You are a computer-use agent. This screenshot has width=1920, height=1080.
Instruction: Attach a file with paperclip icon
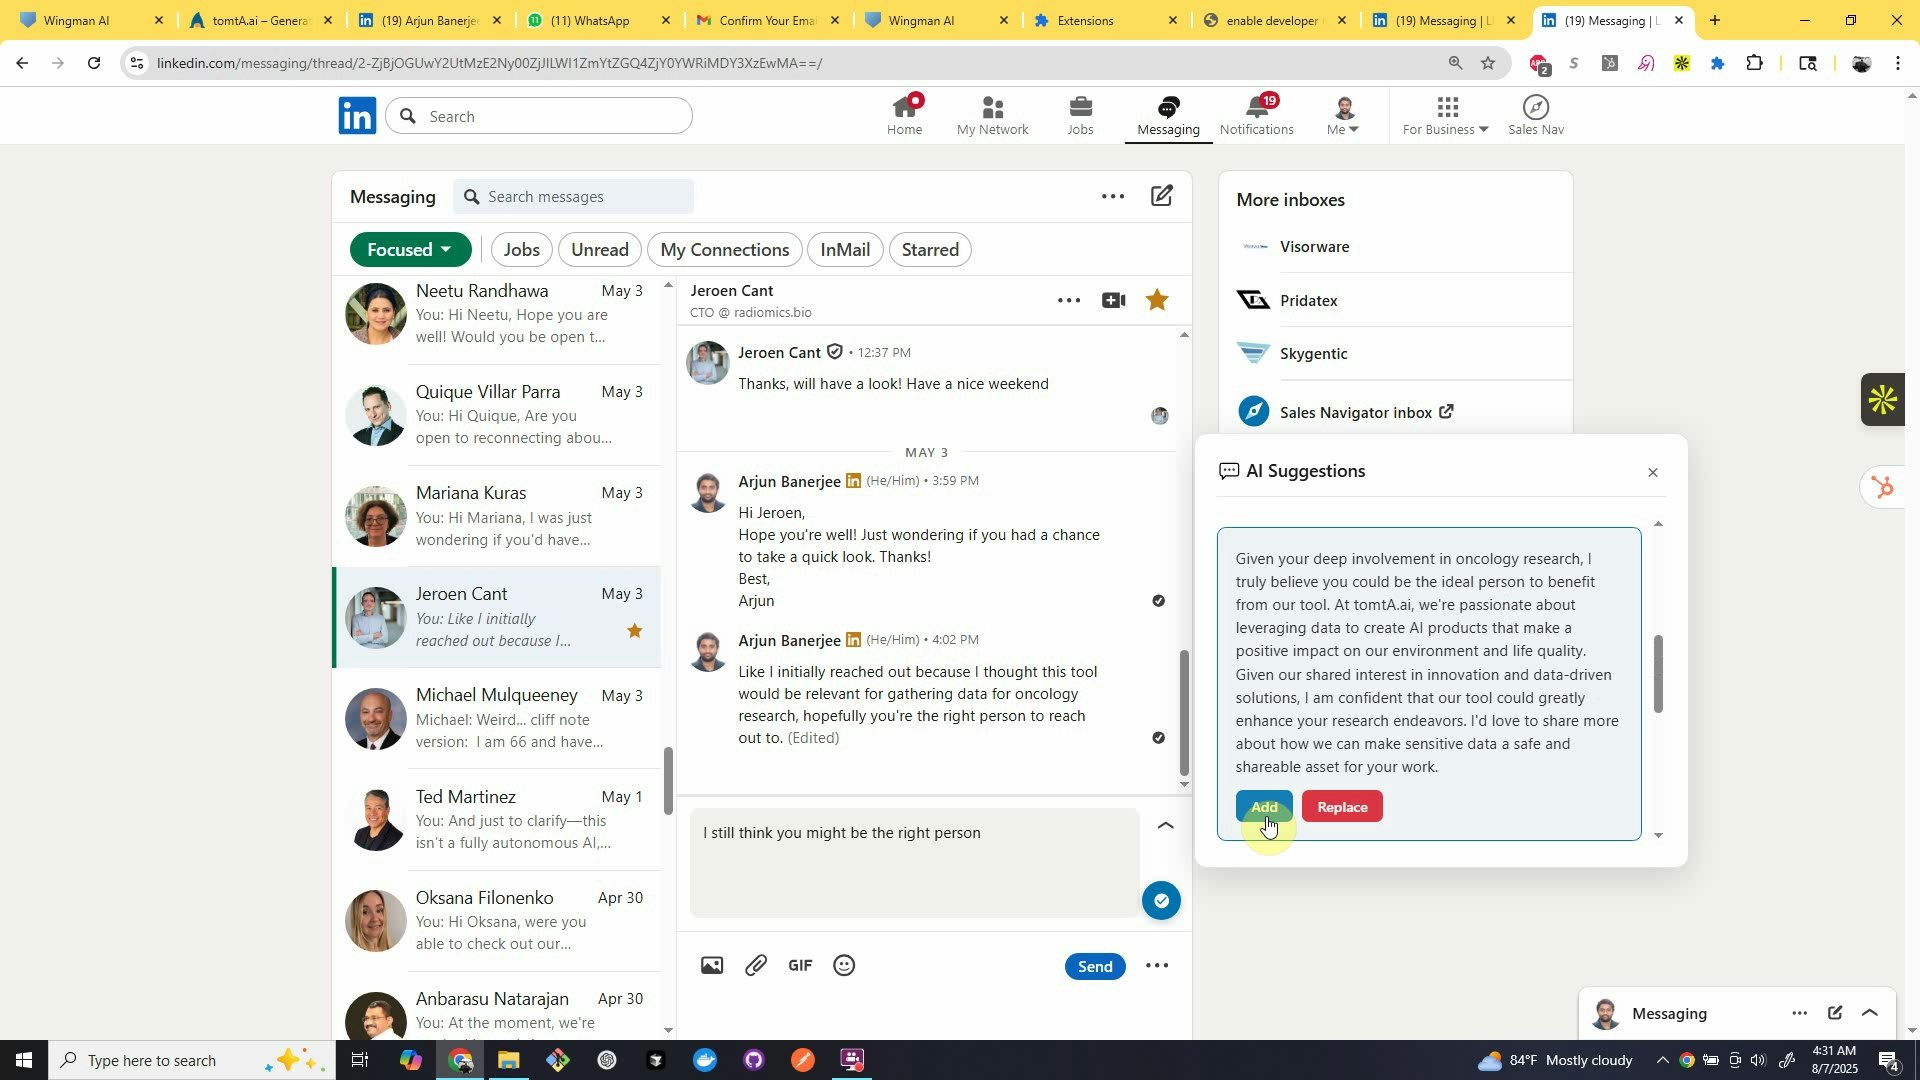(756, 965)
